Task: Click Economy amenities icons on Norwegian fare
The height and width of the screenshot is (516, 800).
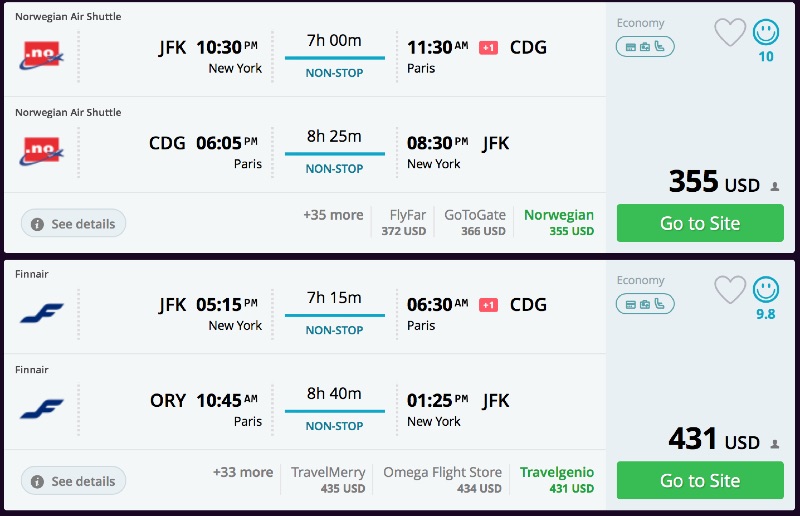Action: click(x=645, y=46)
